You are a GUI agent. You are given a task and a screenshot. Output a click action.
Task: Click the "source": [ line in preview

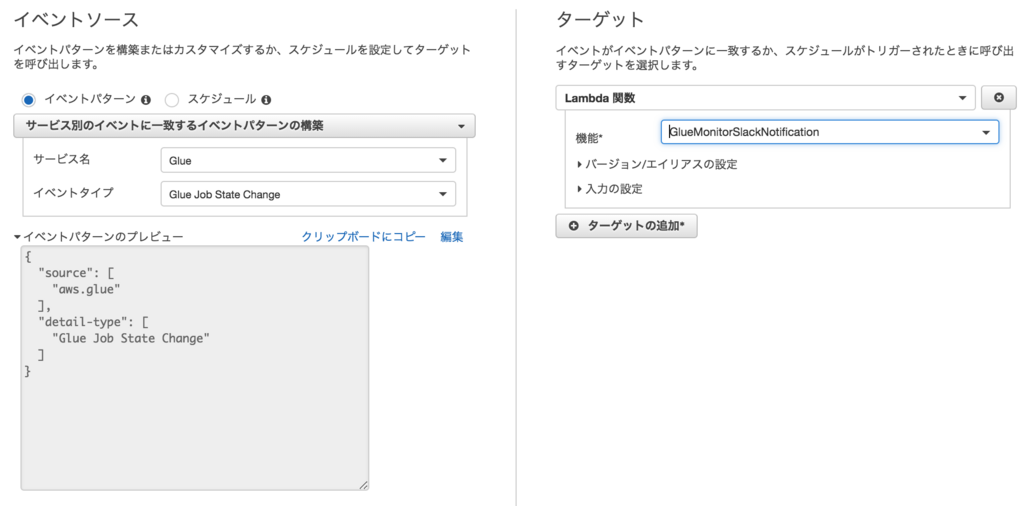pyautogui.click(x=76, y=273)
